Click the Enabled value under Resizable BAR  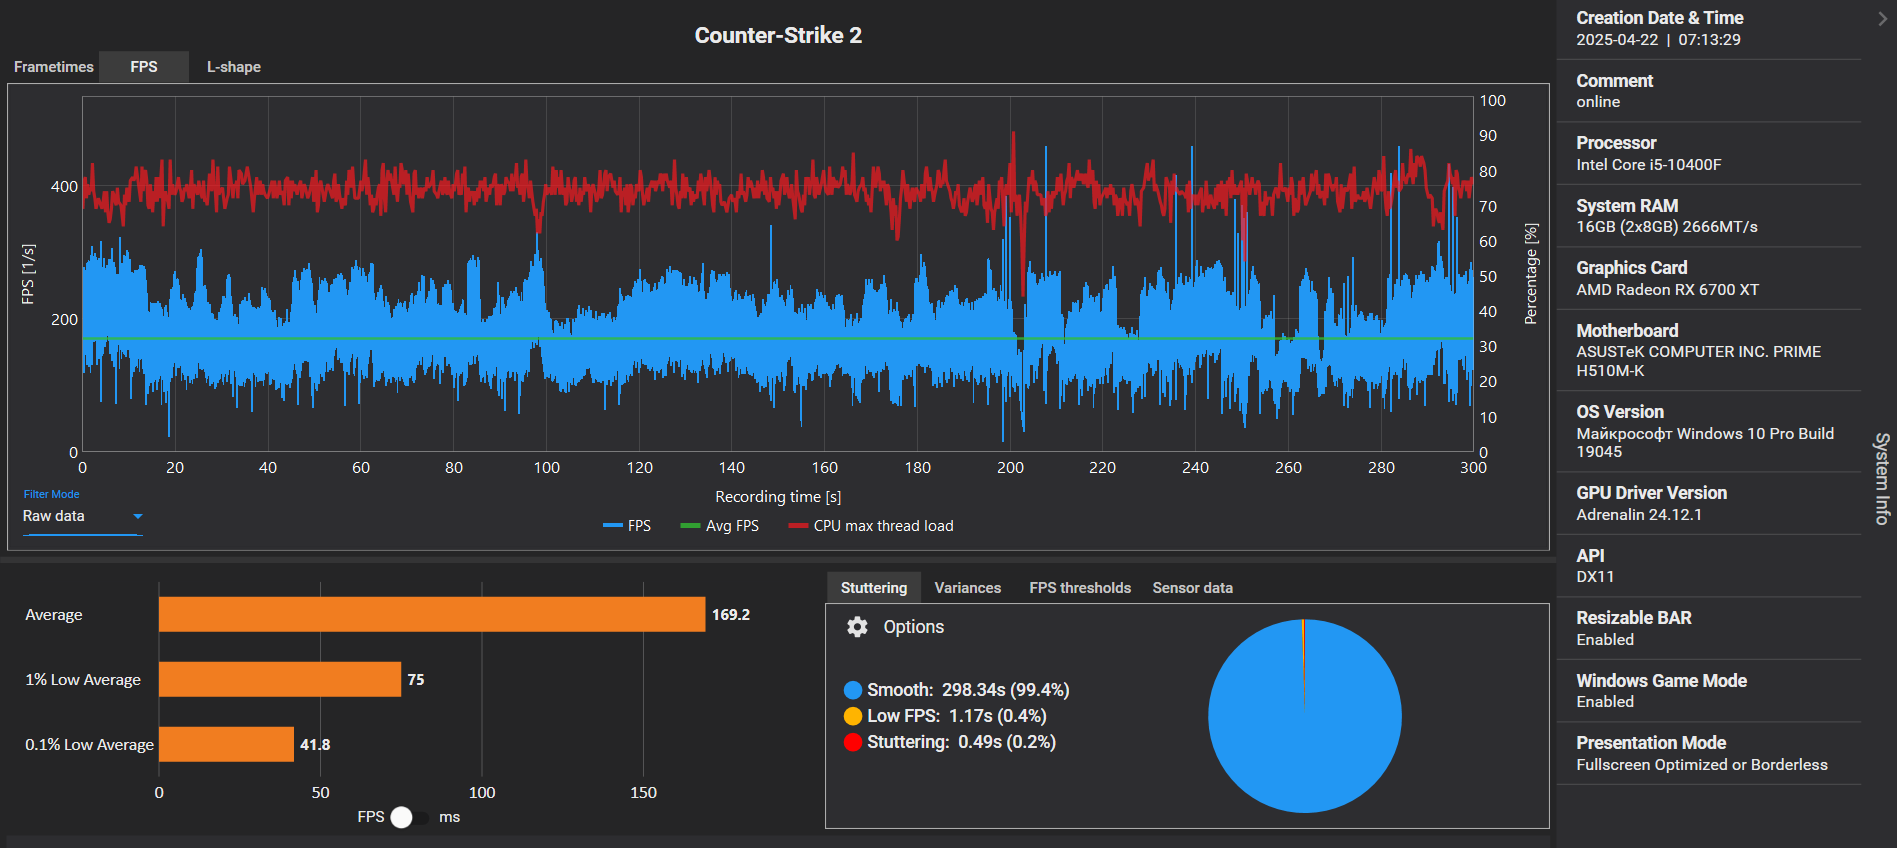point(1605,640)
